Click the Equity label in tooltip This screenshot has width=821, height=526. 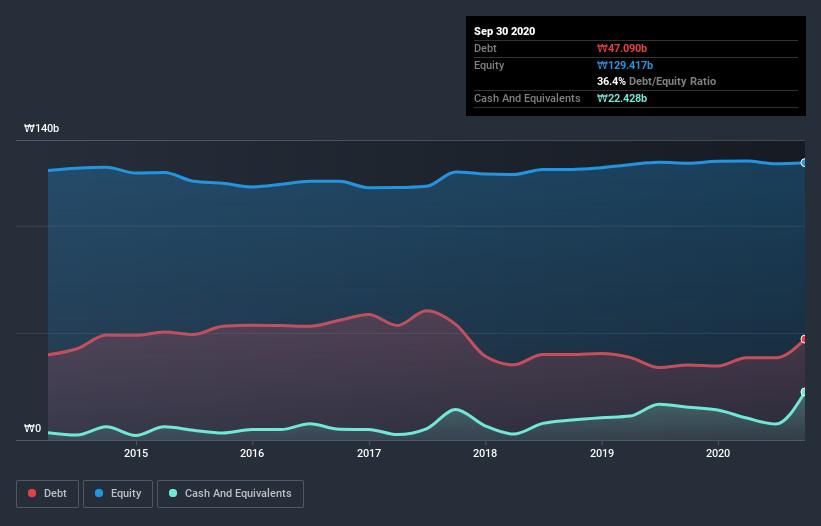click(489, 65)
